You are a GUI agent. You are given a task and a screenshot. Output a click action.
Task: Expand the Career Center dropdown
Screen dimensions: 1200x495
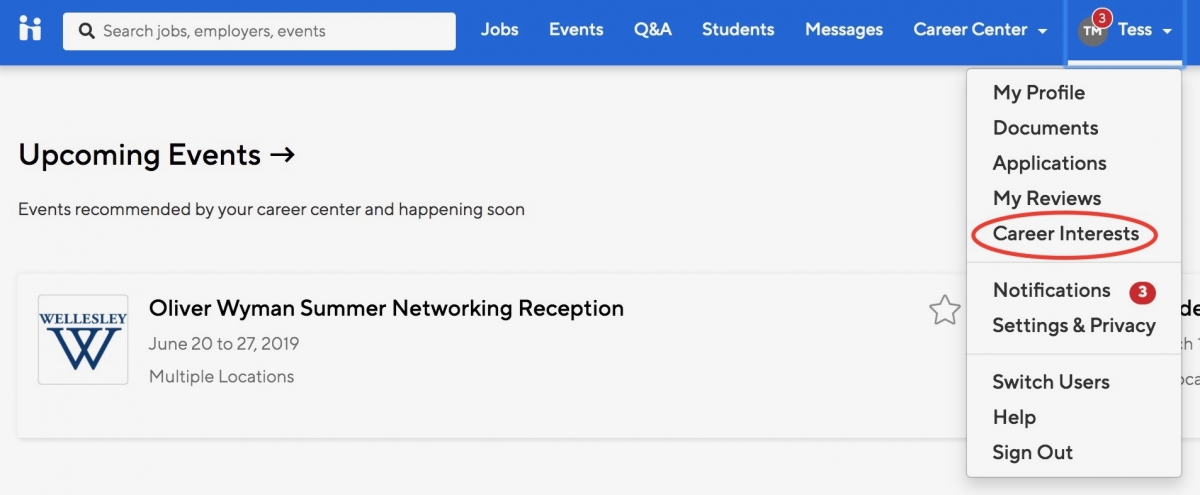point(980,30)
